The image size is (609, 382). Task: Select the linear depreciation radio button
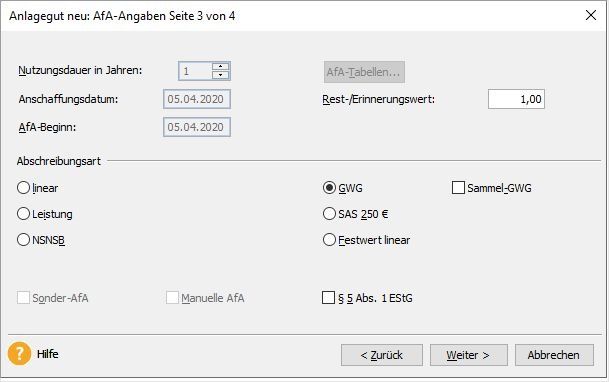tap(23, 188)
